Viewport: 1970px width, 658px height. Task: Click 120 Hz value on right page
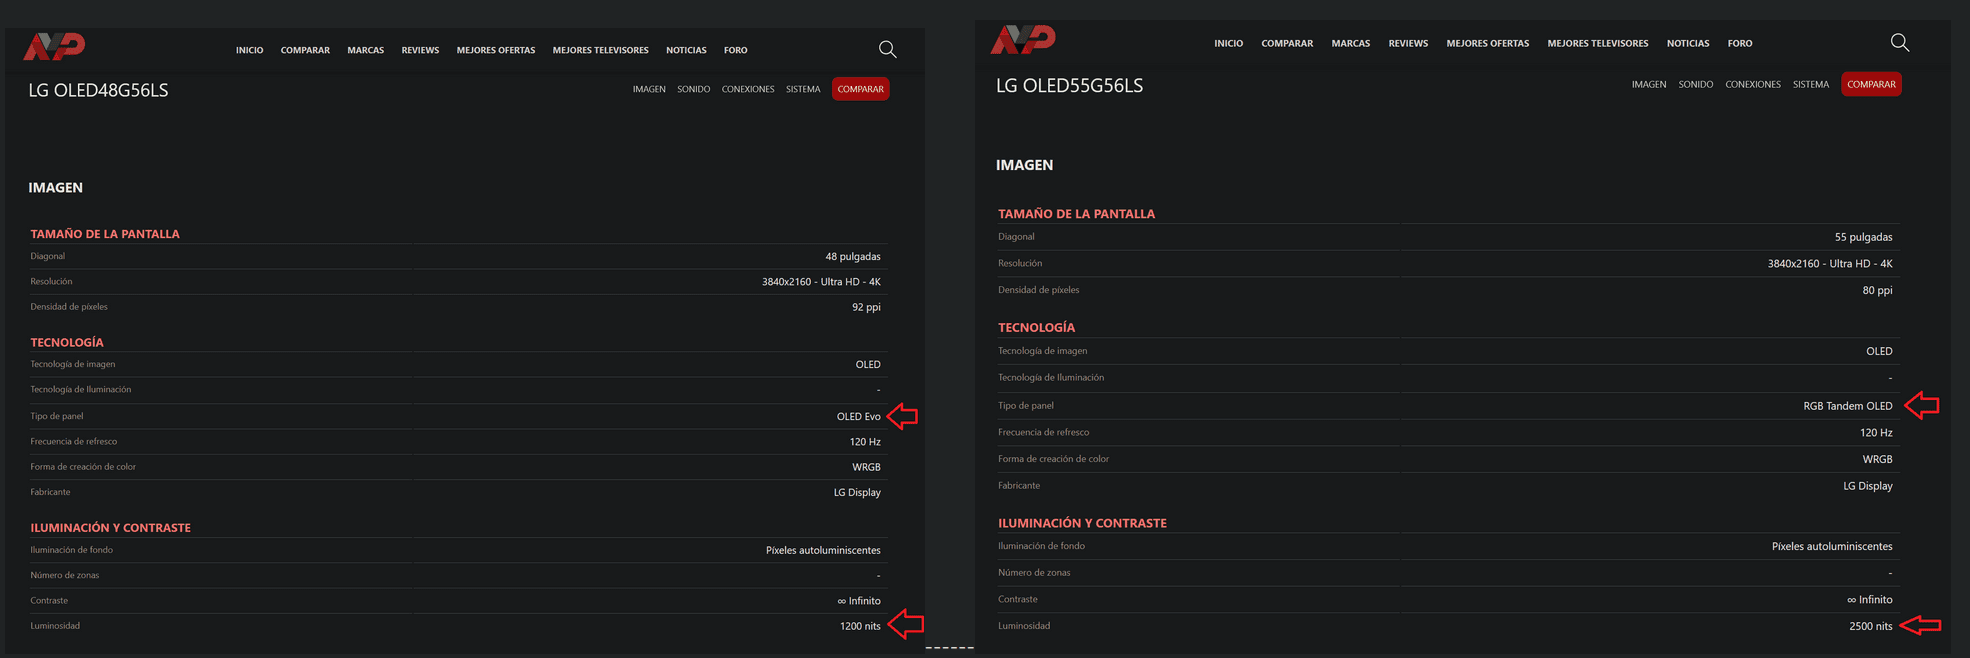tap(1876, 433)
